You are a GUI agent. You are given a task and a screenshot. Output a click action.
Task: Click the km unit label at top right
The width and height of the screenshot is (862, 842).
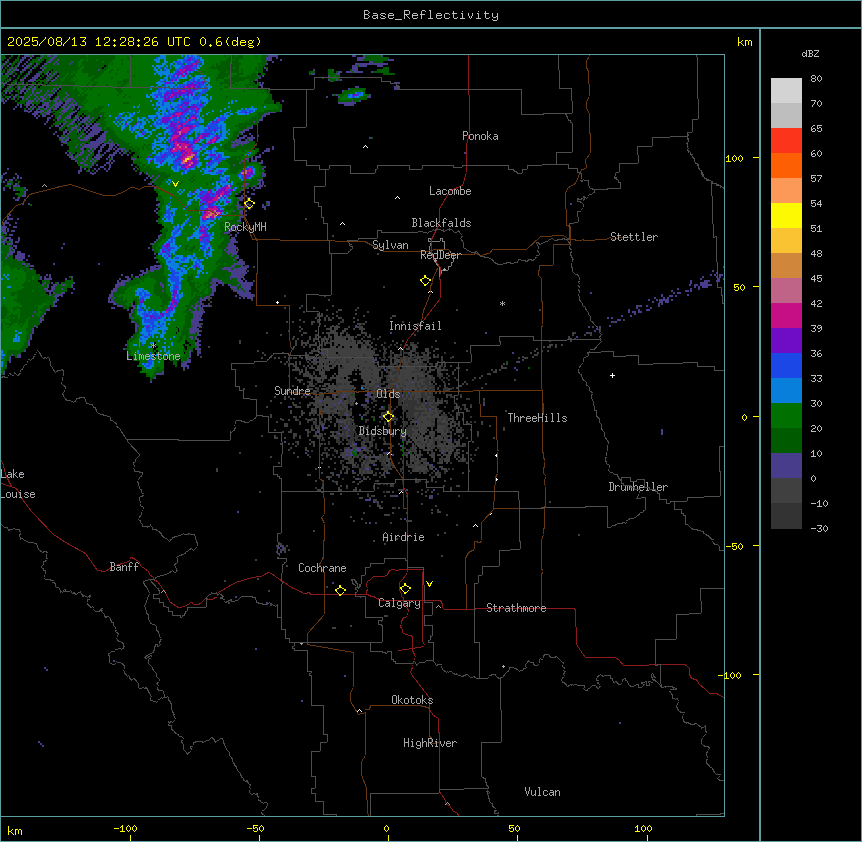744,42
